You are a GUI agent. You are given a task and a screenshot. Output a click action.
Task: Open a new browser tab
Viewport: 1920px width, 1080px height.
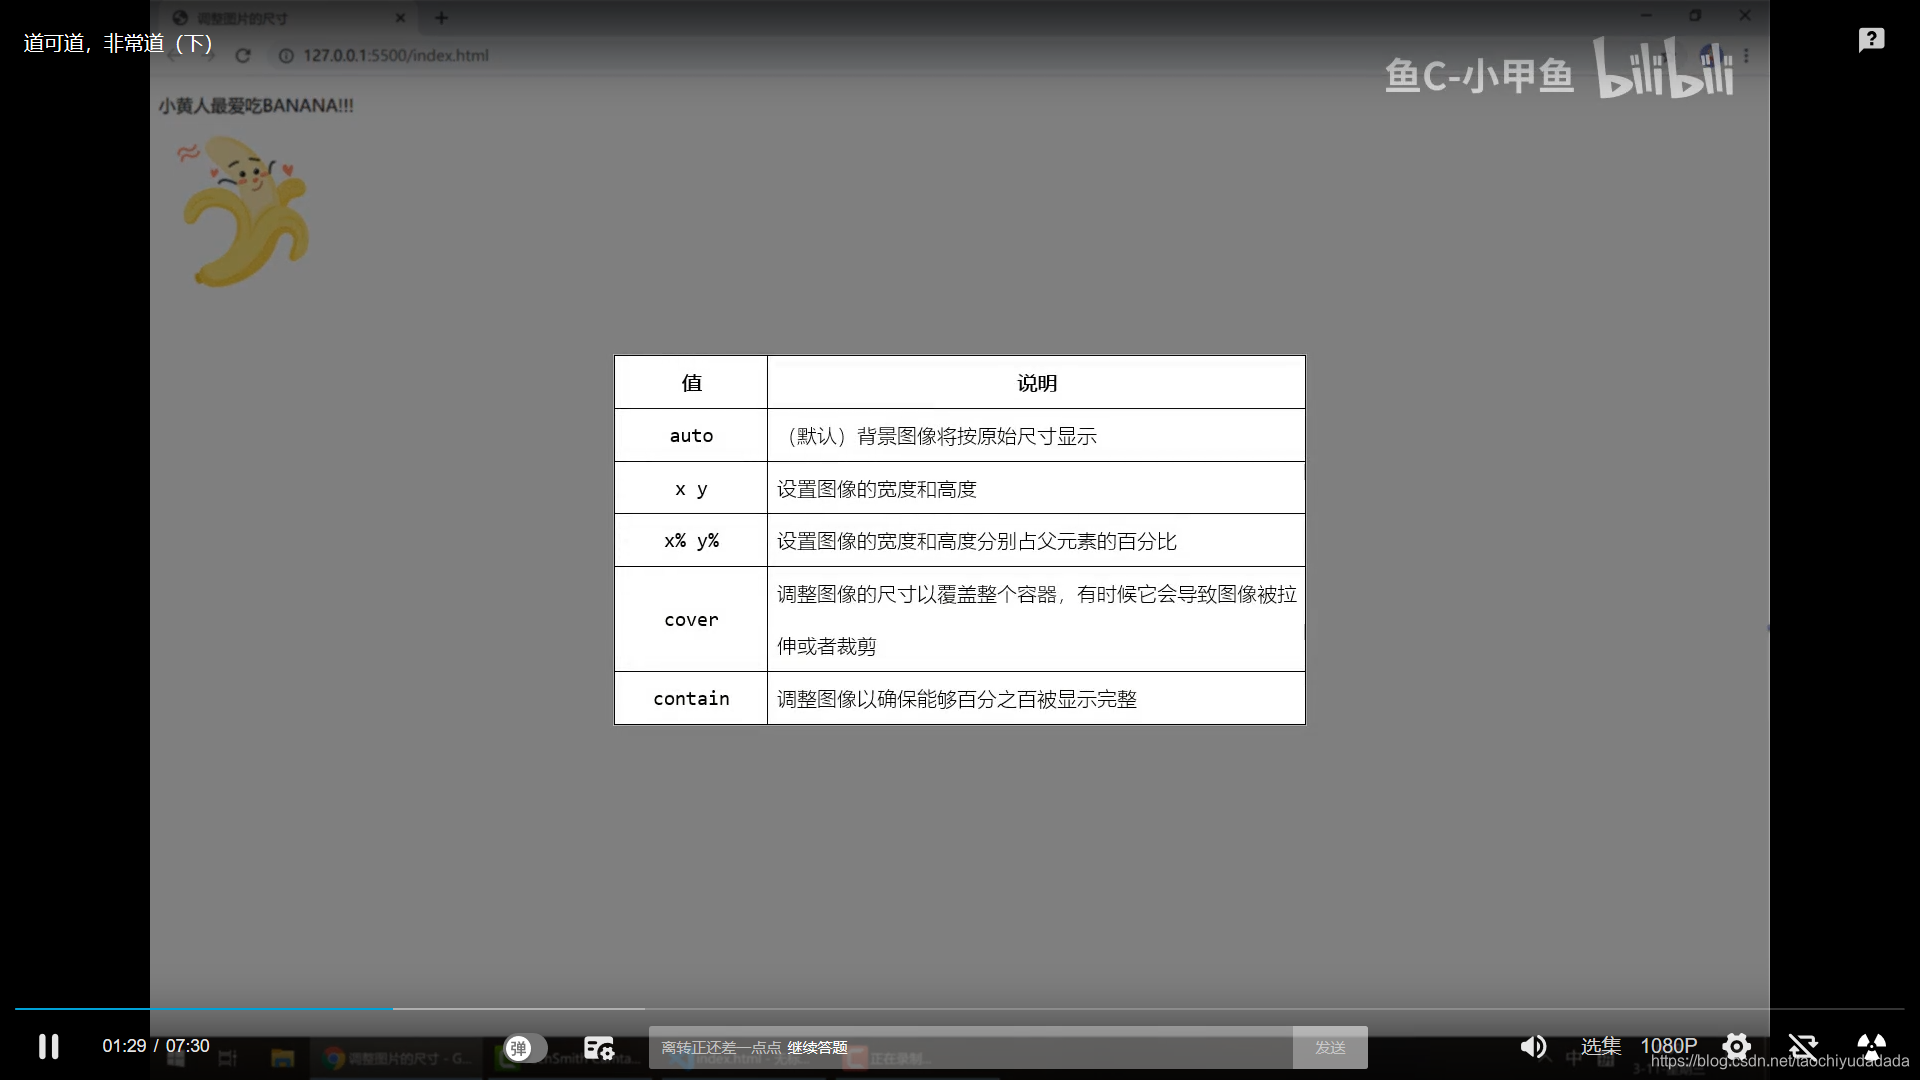(441, 17)
